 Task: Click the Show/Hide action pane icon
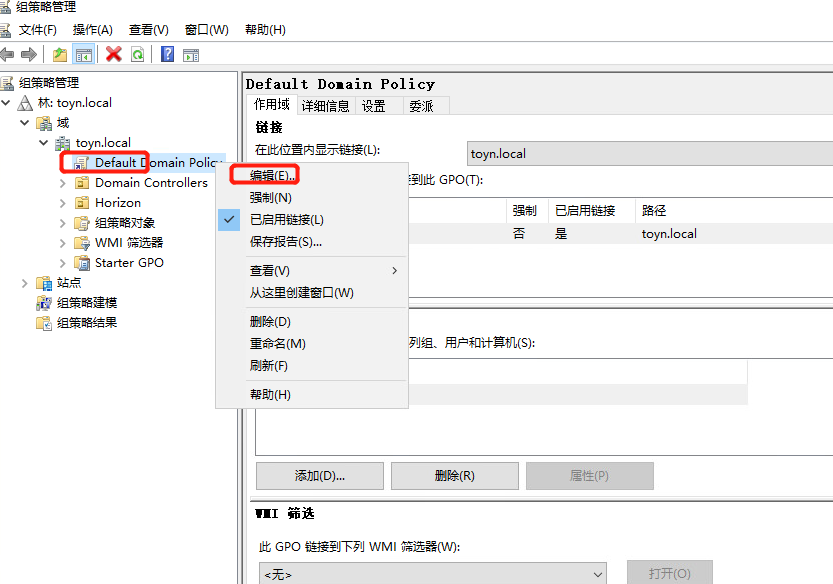pos(191,55)
